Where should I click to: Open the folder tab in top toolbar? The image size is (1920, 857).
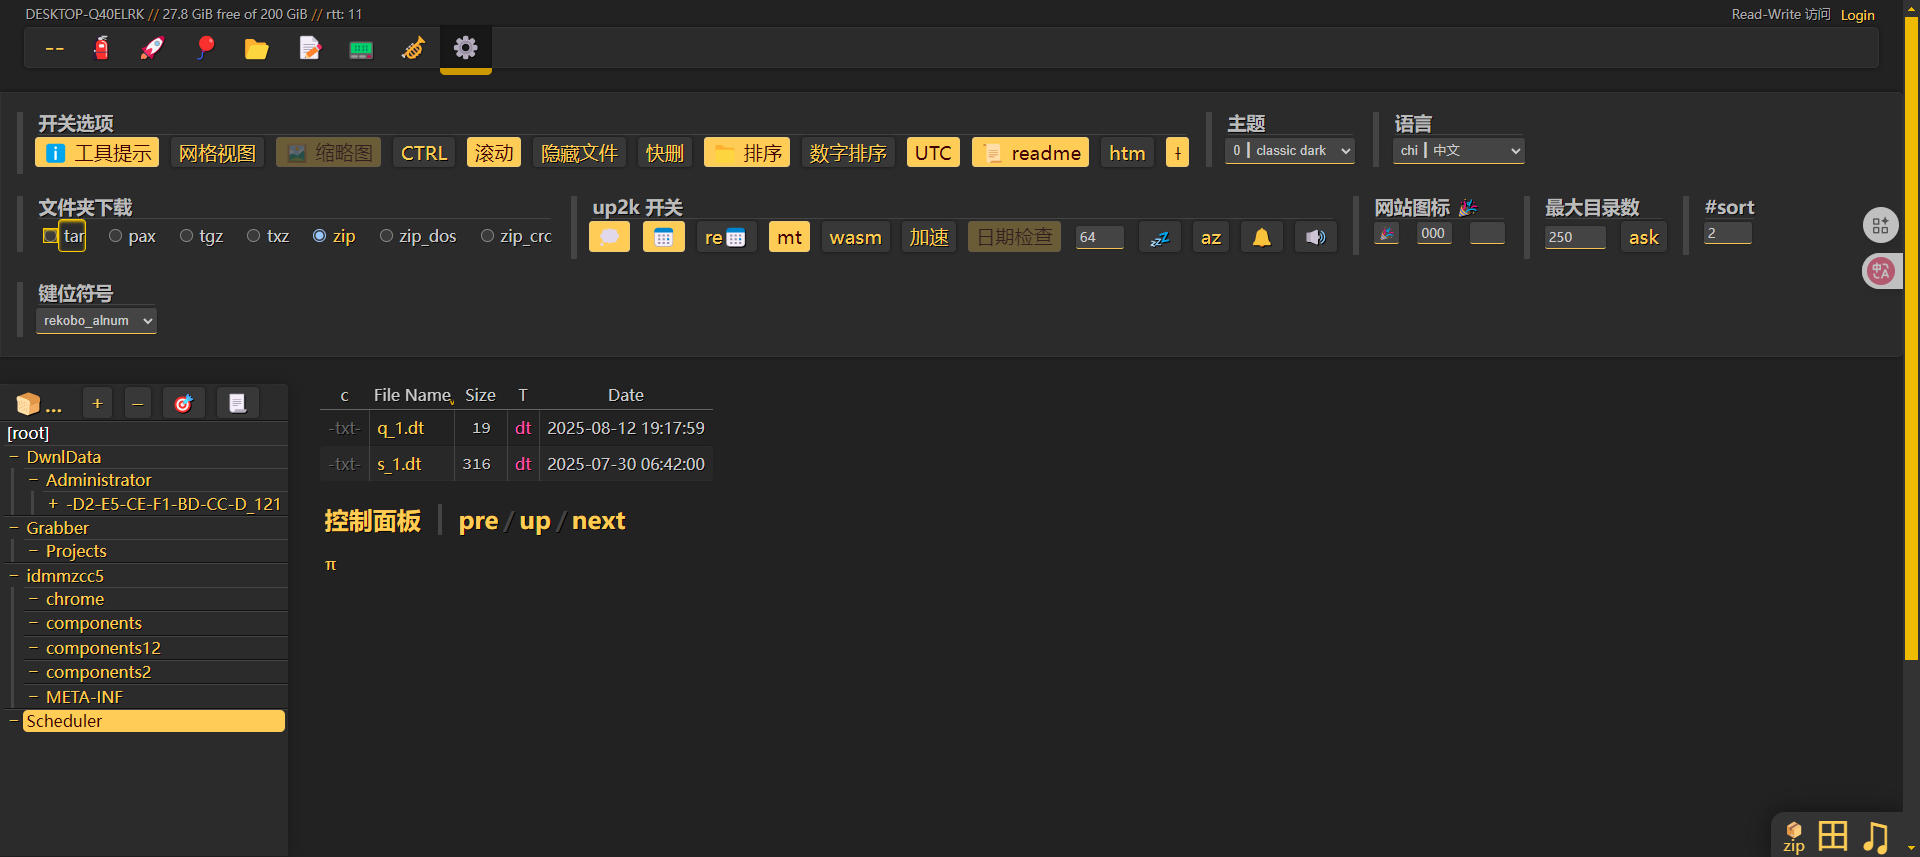(x=257, y=48)
